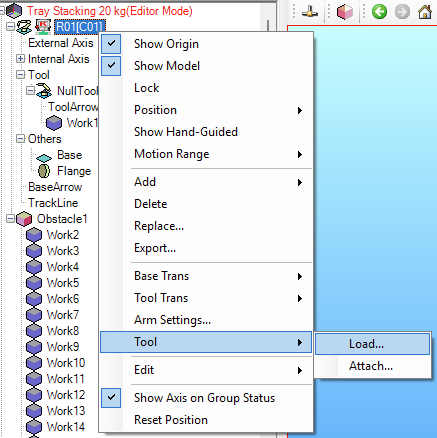This screenshot has height=438, width=437.
Task: Select Attach... in the Tool submenu
Action: (x=372, y=366)
